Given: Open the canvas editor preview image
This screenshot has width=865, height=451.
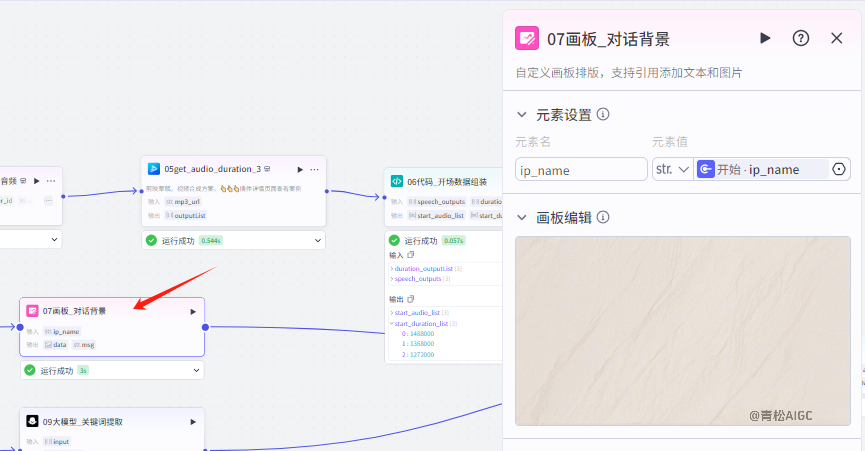Looking at the screenshot, I should pyautogui.click(x=683, y=331).
